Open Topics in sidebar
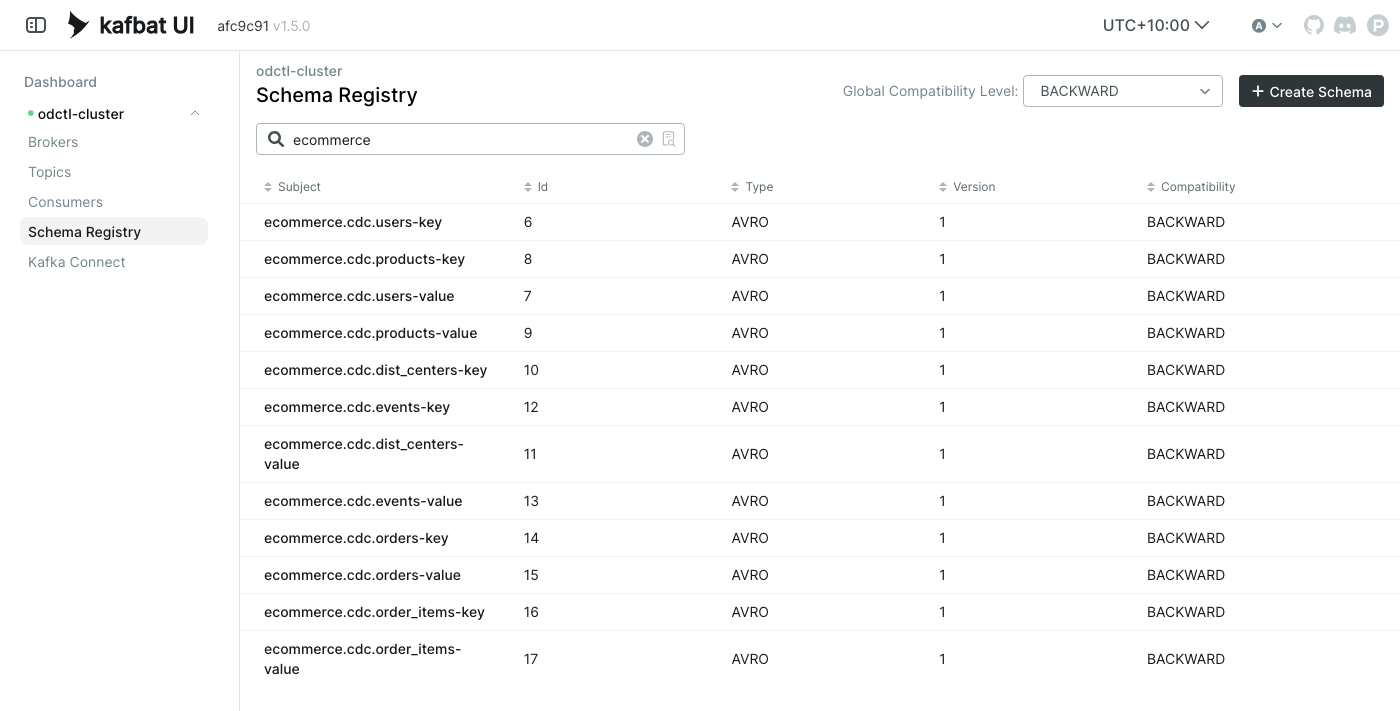 [x=49, y=172]
